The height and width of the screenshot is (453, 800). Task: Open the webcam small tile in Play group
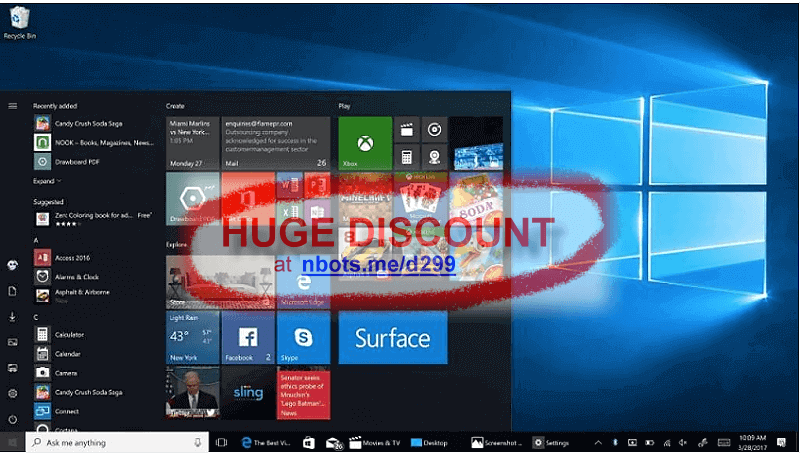pos(434,157)
